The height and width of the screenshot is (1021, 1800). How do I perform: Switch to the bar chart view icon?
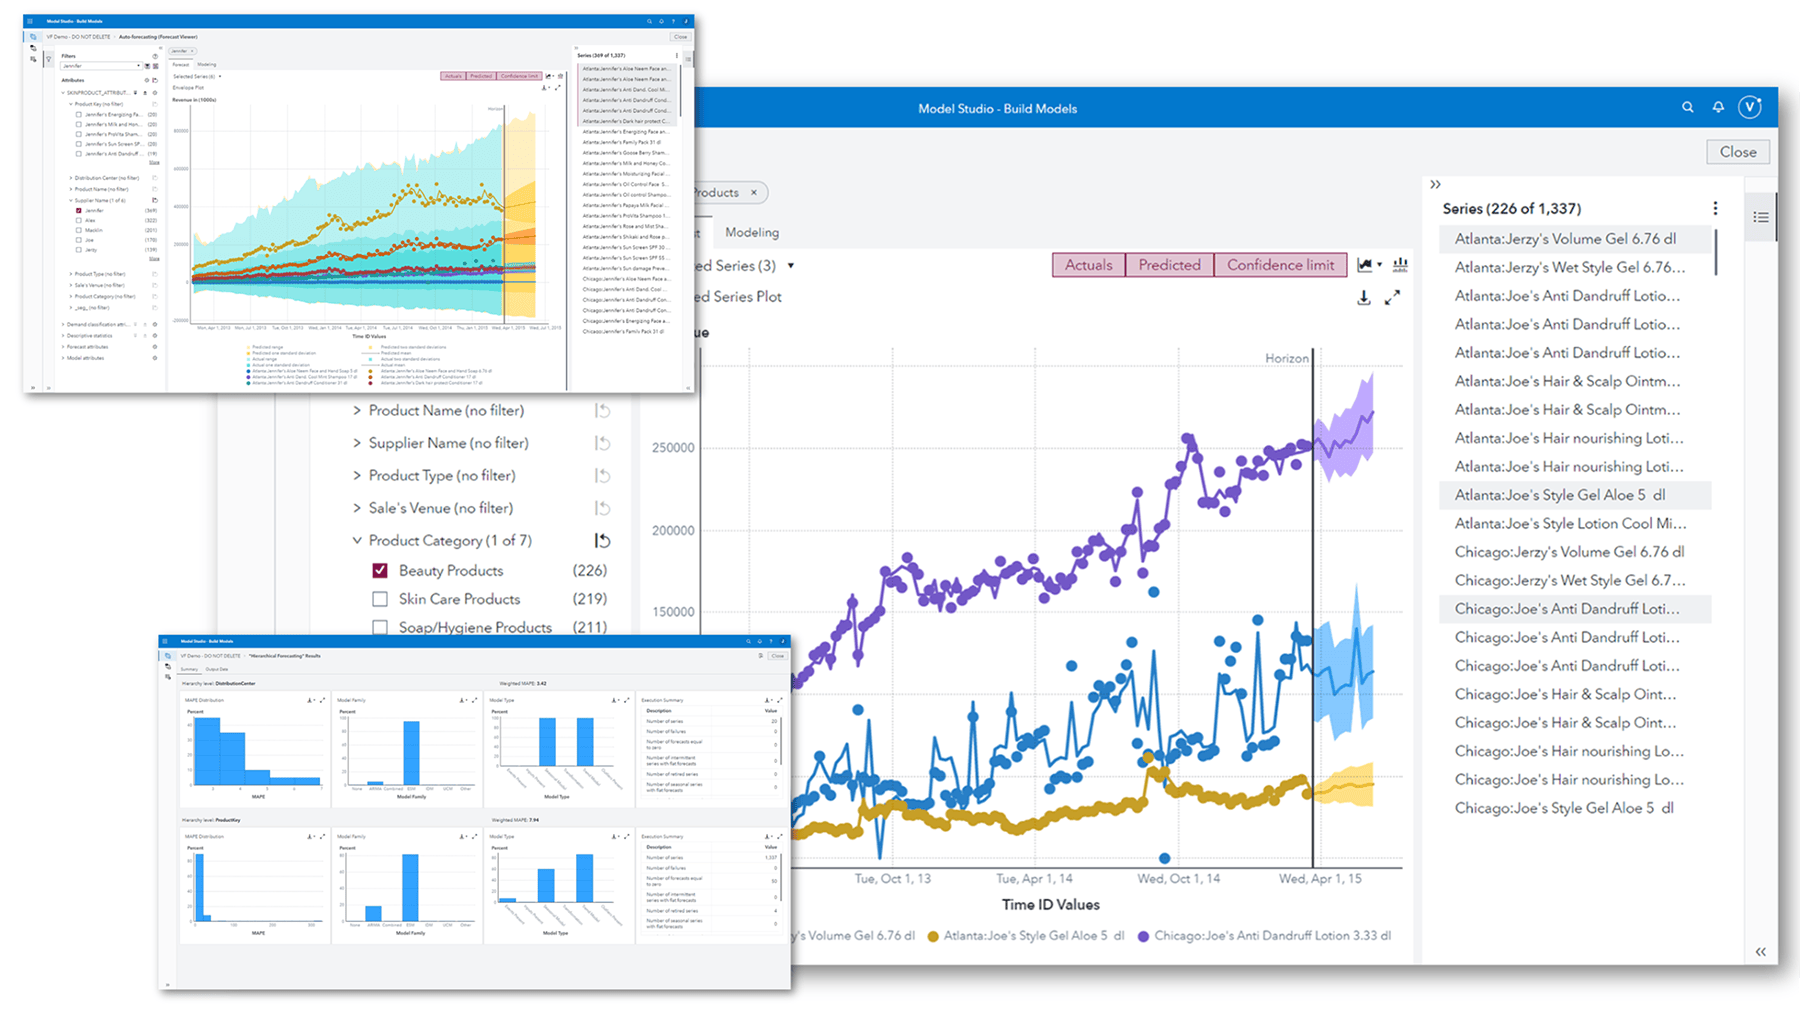pos(1400,265)
